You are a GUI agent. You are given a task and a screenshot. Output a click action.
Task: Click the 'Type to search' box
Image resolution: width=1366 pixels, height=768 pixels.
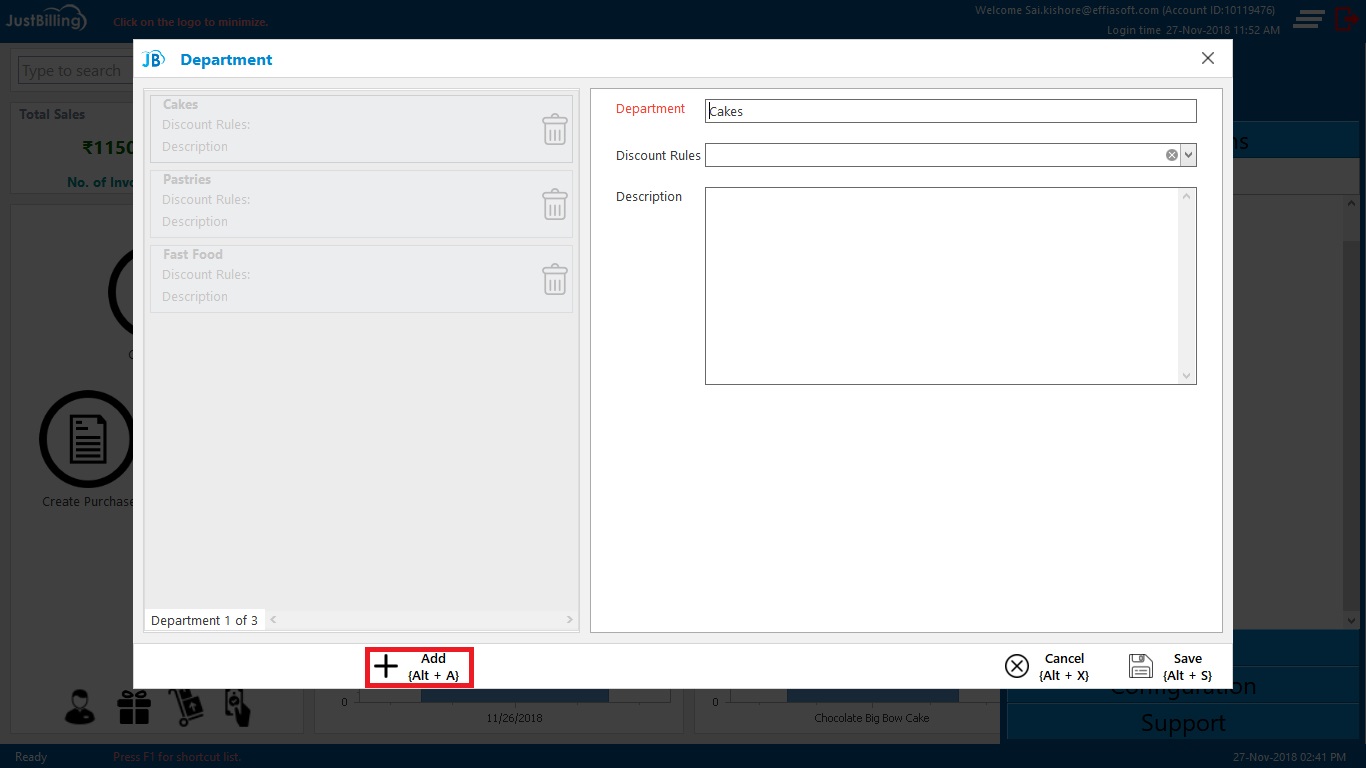click(x=76, y=71)
